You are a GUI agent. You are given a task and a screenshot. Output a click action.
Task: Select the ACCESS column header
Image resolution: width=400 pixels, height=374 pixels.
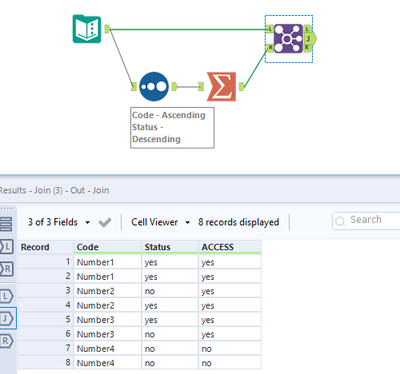pos(230,247)
